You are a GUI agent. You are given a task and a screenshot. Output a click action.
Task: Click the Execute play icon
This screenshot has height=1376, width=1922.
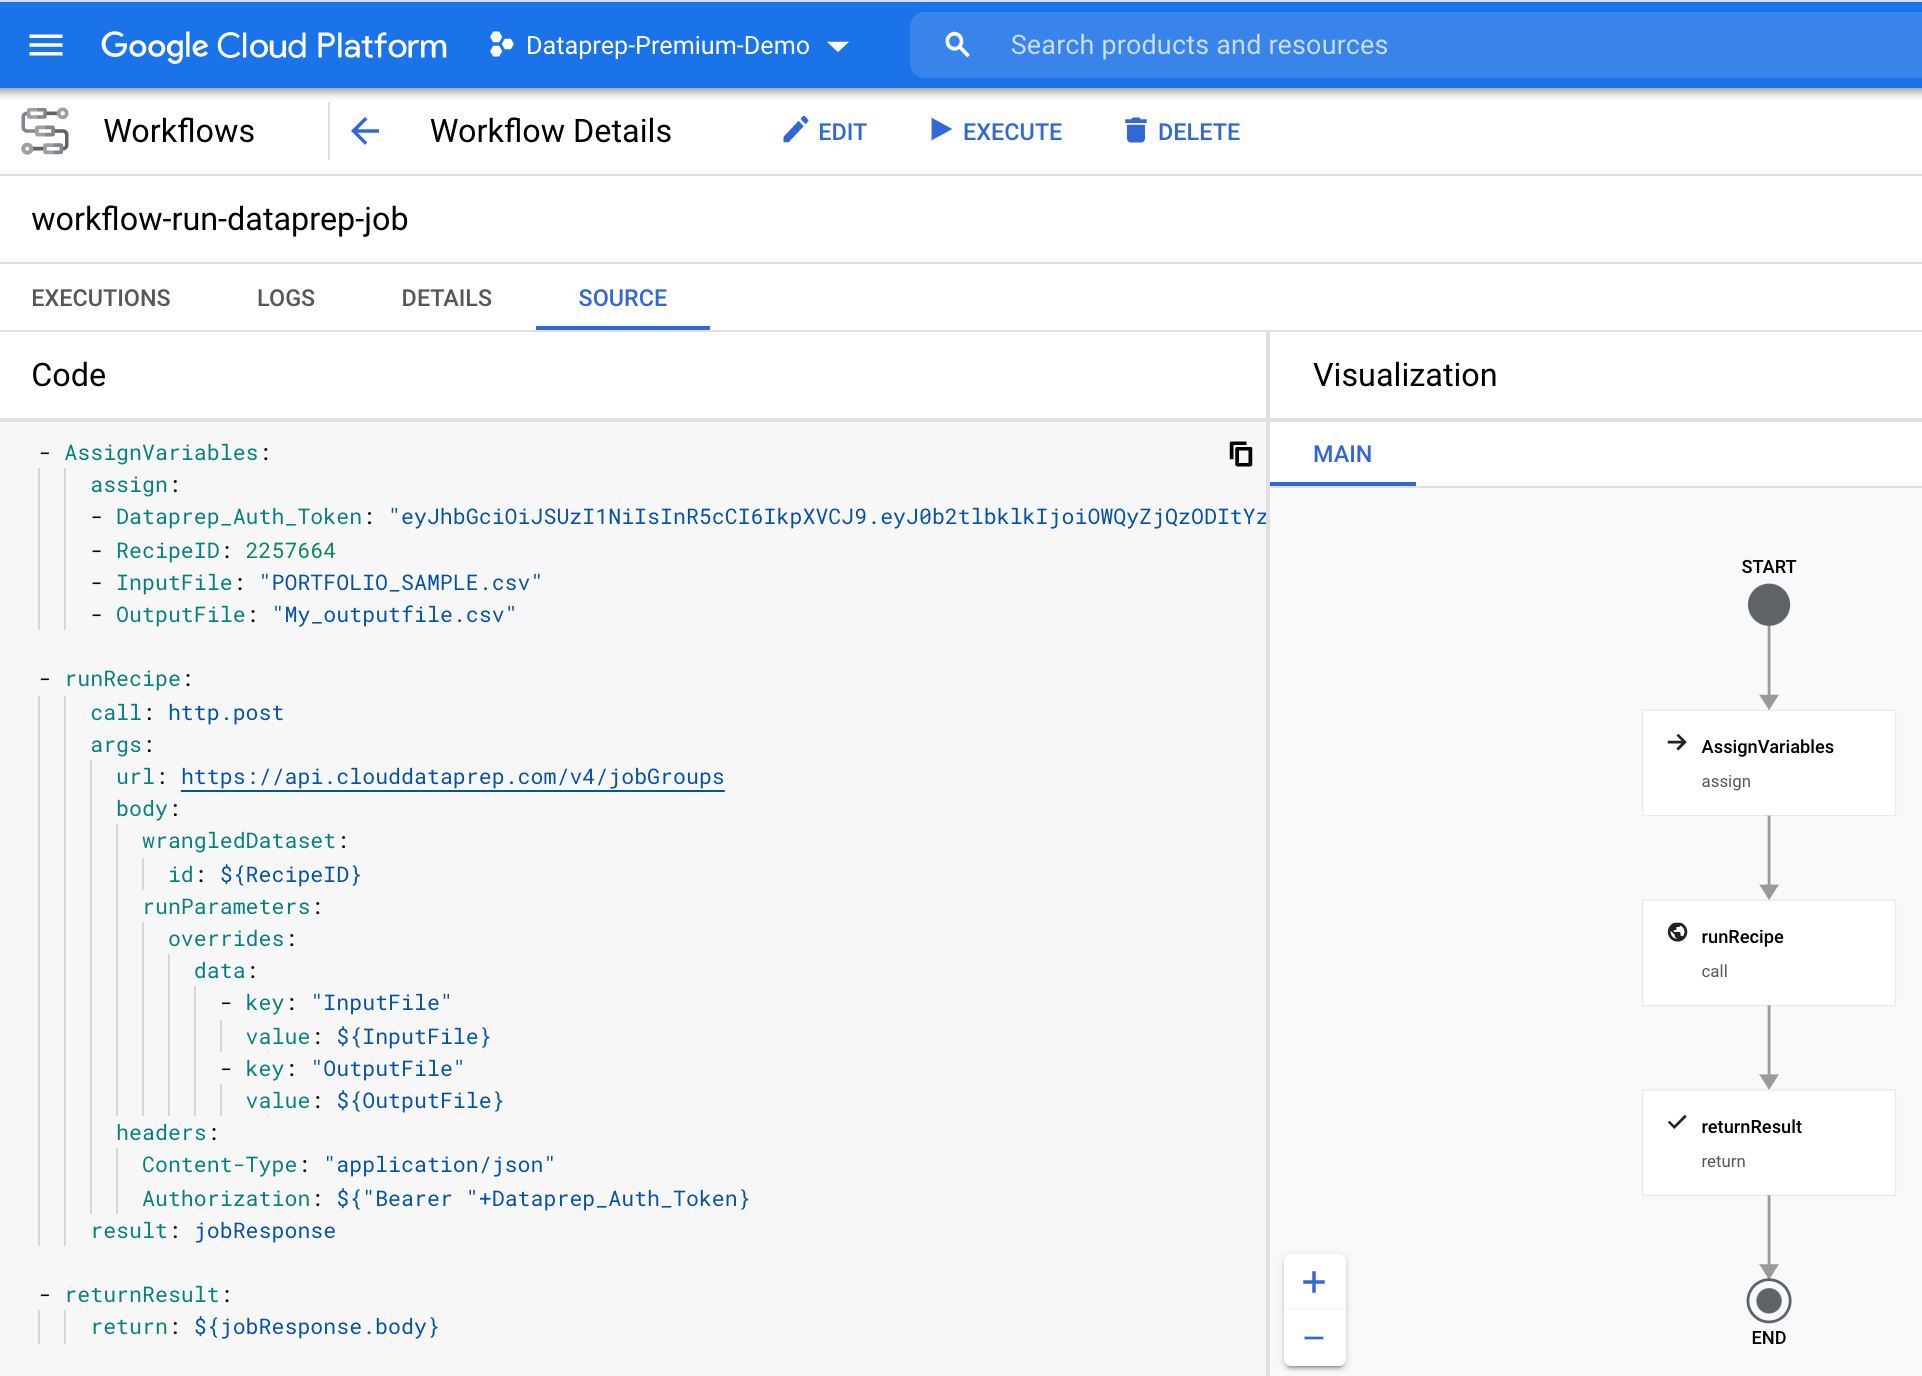click(940, 130)
